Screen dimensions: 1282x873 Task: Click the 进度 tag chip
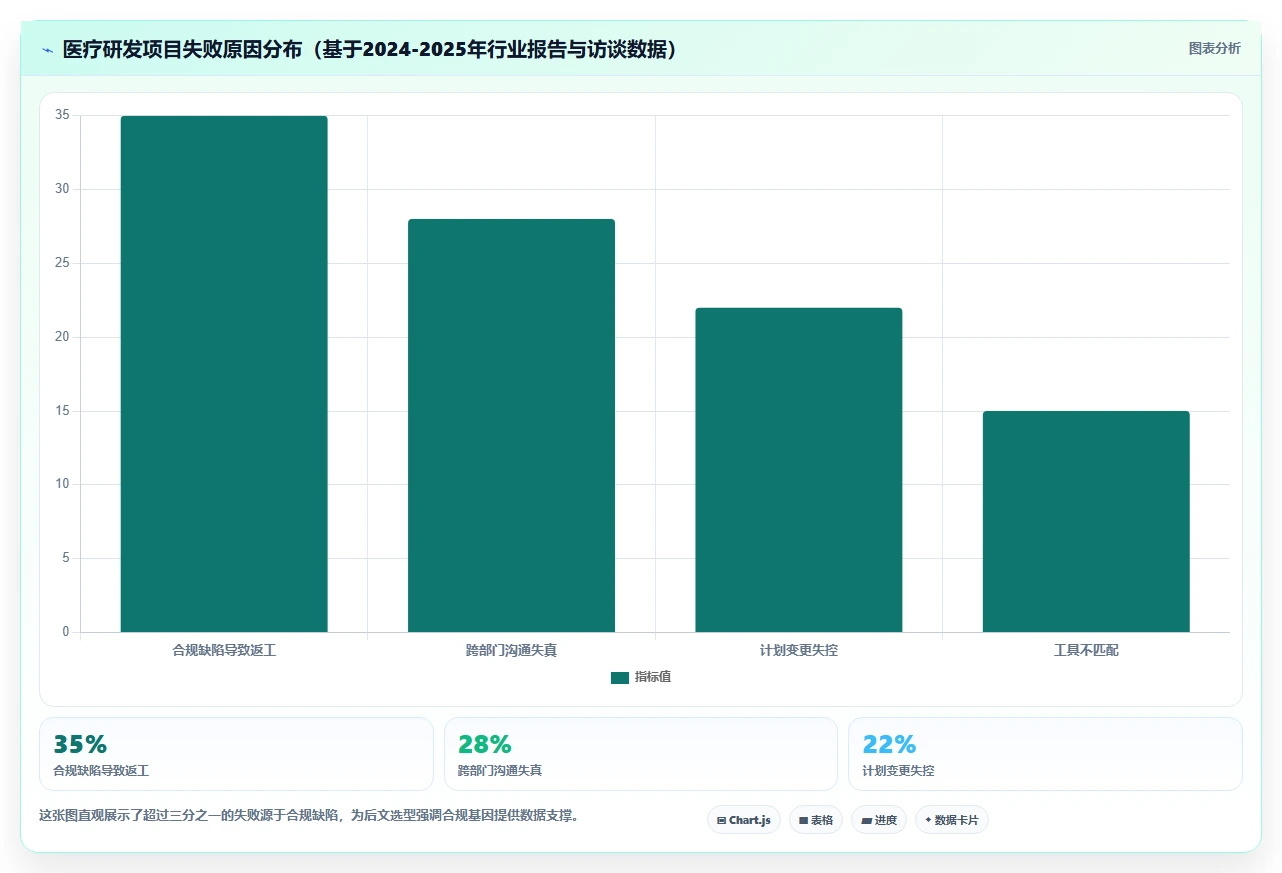point(879,820)
